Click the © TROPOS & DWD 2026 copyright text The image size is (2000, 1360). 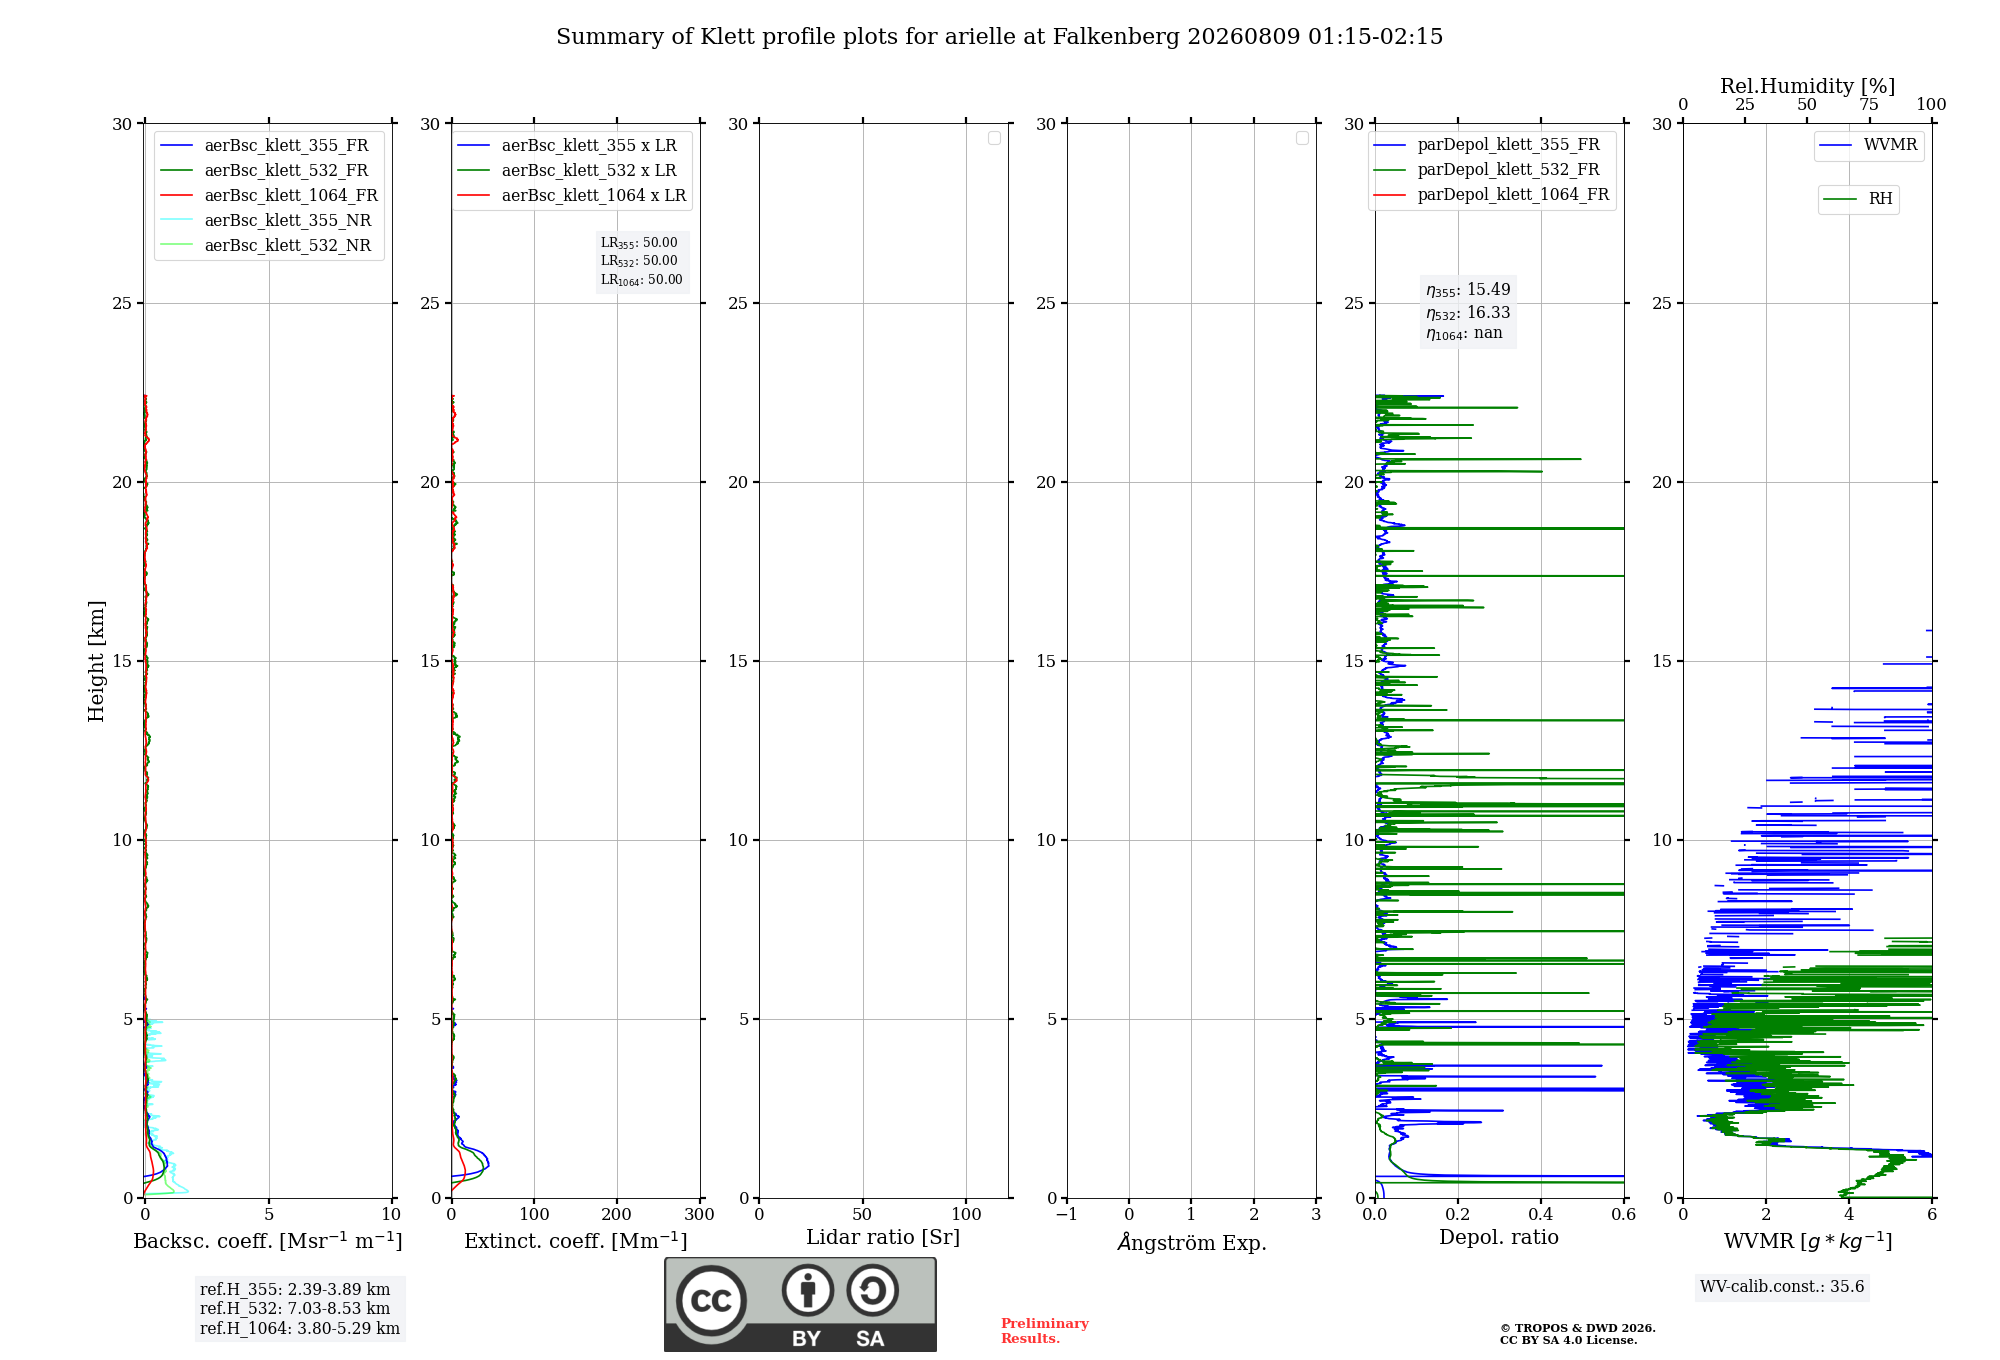point(1578,1328)
